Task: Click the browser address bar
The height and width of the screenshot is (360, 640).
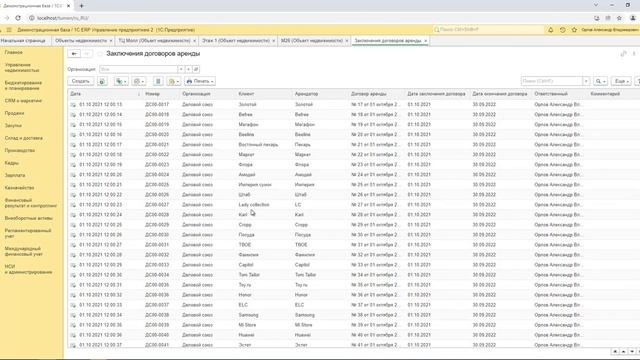Action: coord(310,18)
